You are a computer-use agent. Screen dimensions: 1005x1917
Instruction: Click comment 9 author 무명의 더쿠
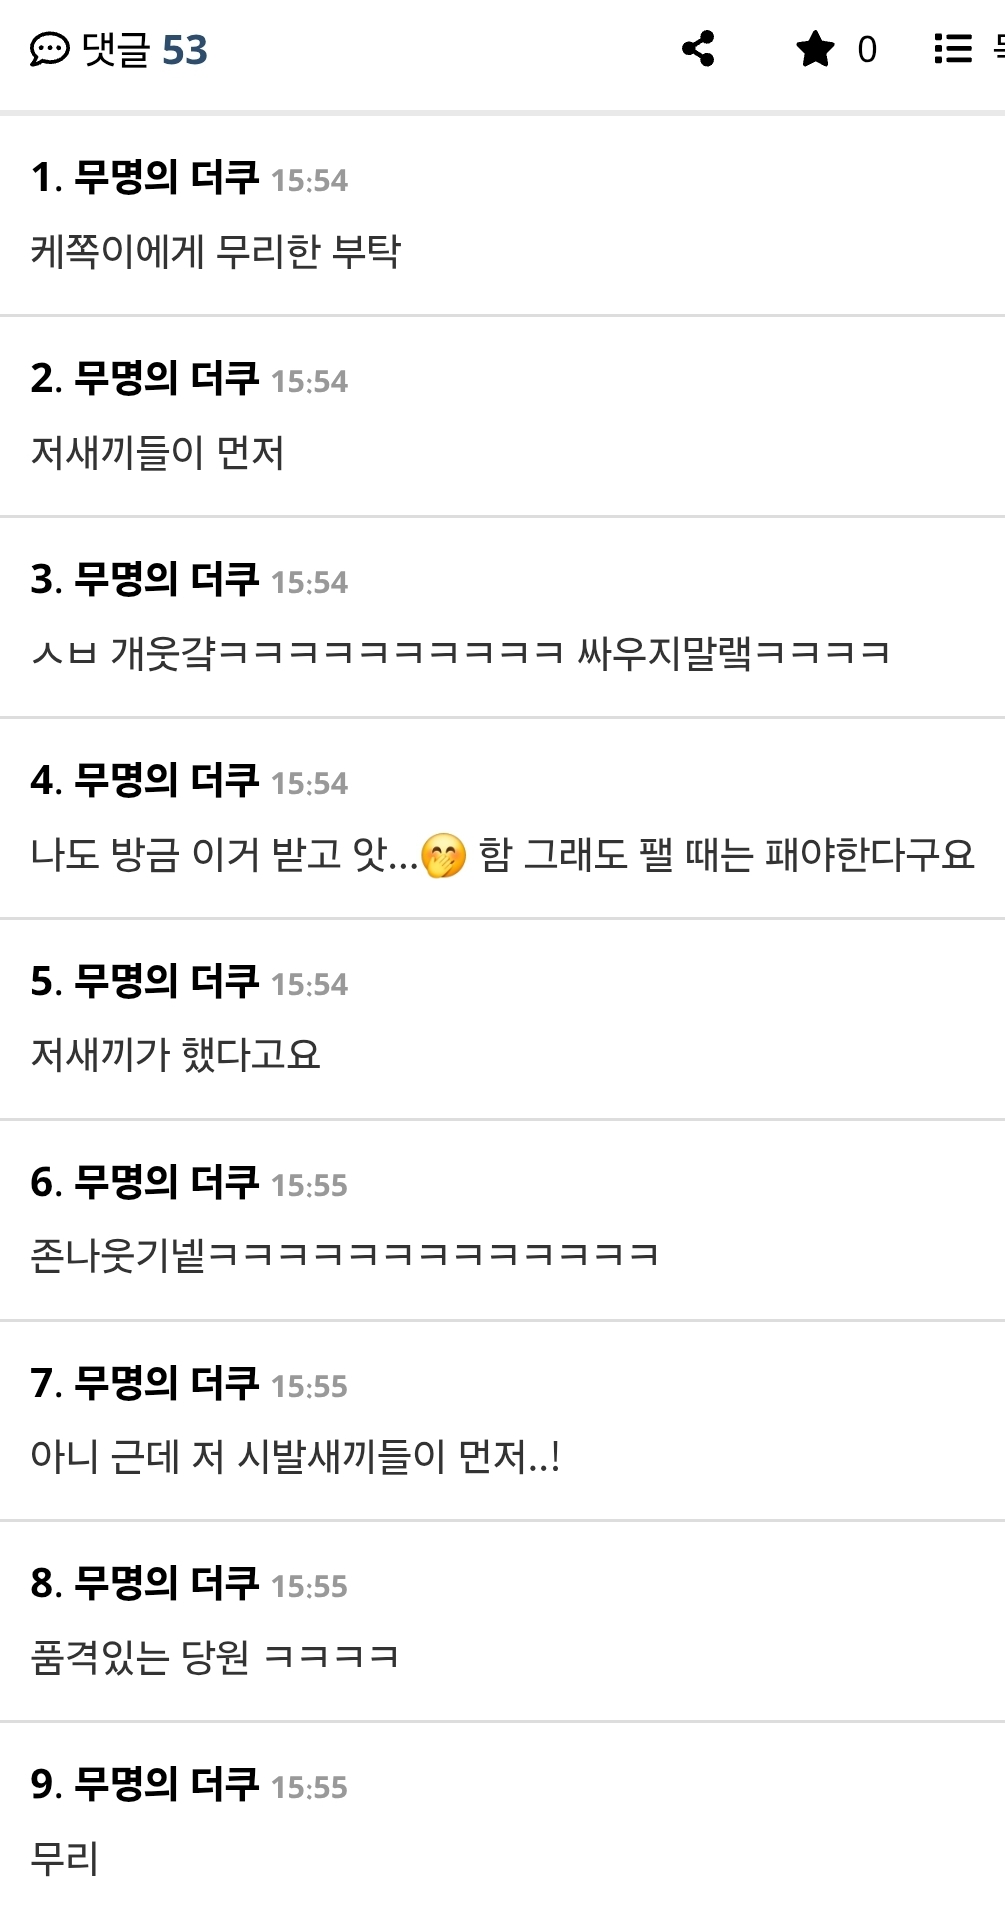coord(166,1784)
